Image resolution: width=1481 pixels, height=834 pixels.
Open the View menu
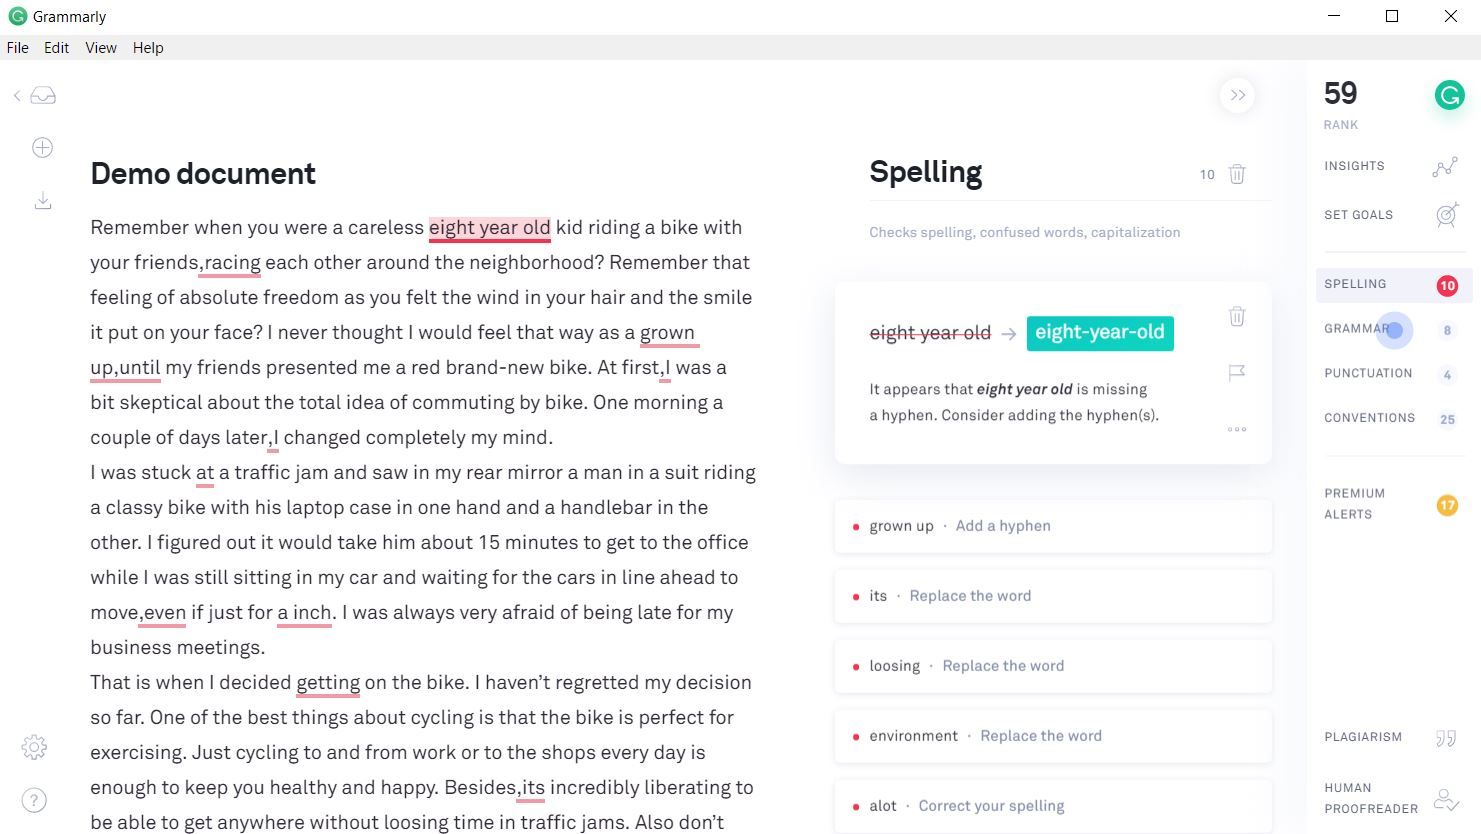101,48
